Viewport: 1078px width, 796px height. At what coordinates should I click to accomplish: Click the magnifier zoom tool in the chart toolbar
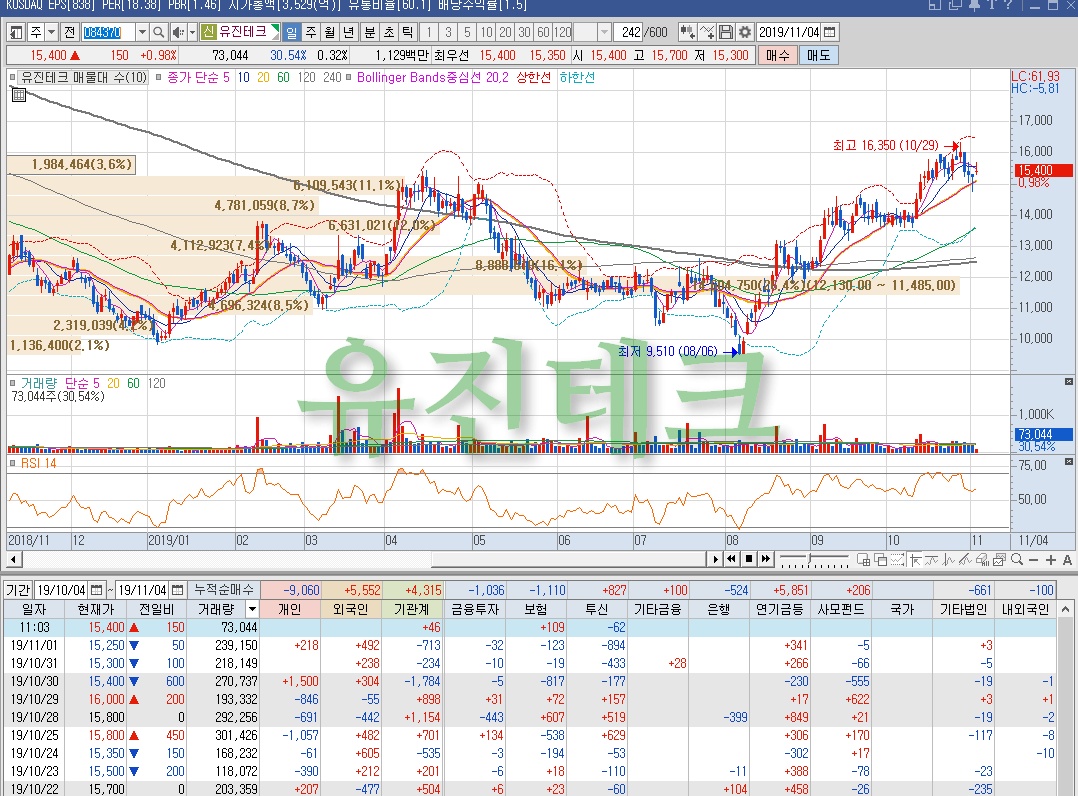tap(1017, 560)
